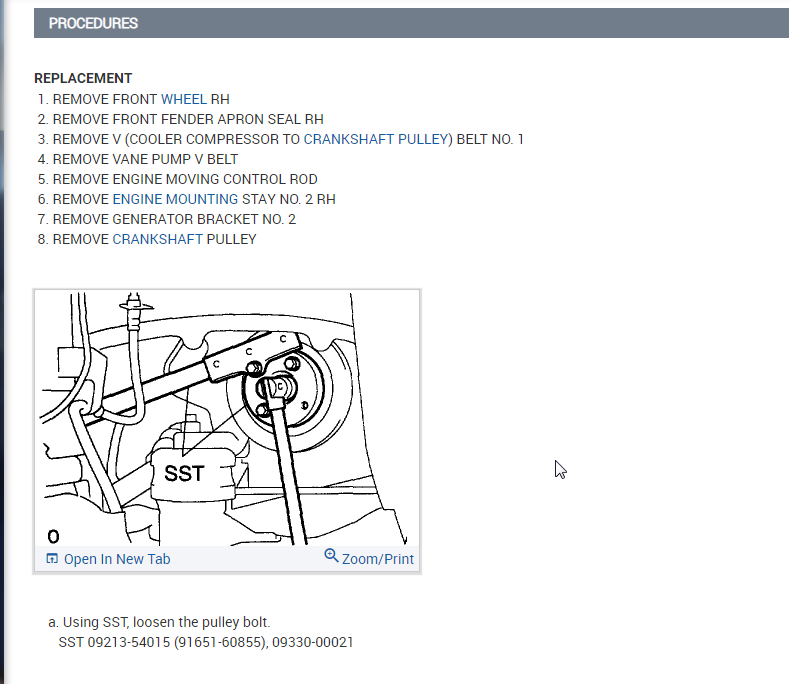Click text 'Using SST, loosen the pulley bolt.'

pyautogui.click(x=167, y=623)
